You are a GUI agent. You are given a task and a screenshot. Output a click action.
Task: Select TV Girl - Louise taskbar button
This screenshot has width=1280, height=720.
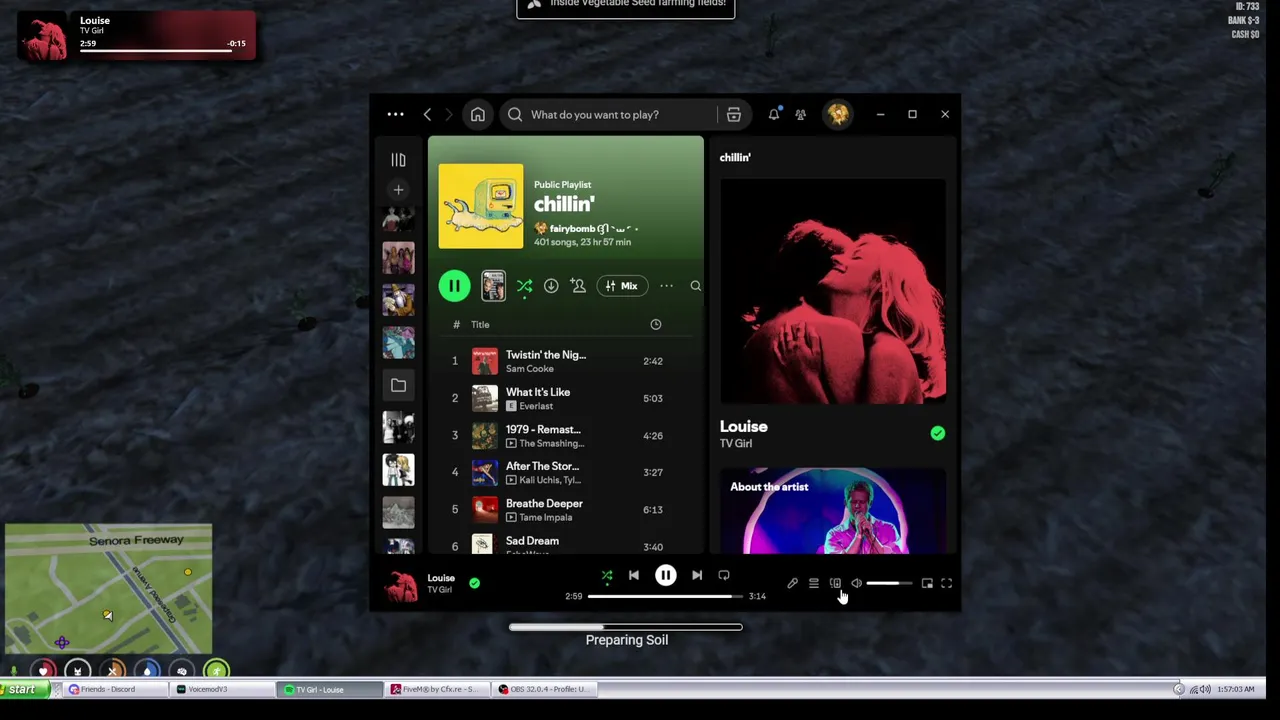coord(330,689)
